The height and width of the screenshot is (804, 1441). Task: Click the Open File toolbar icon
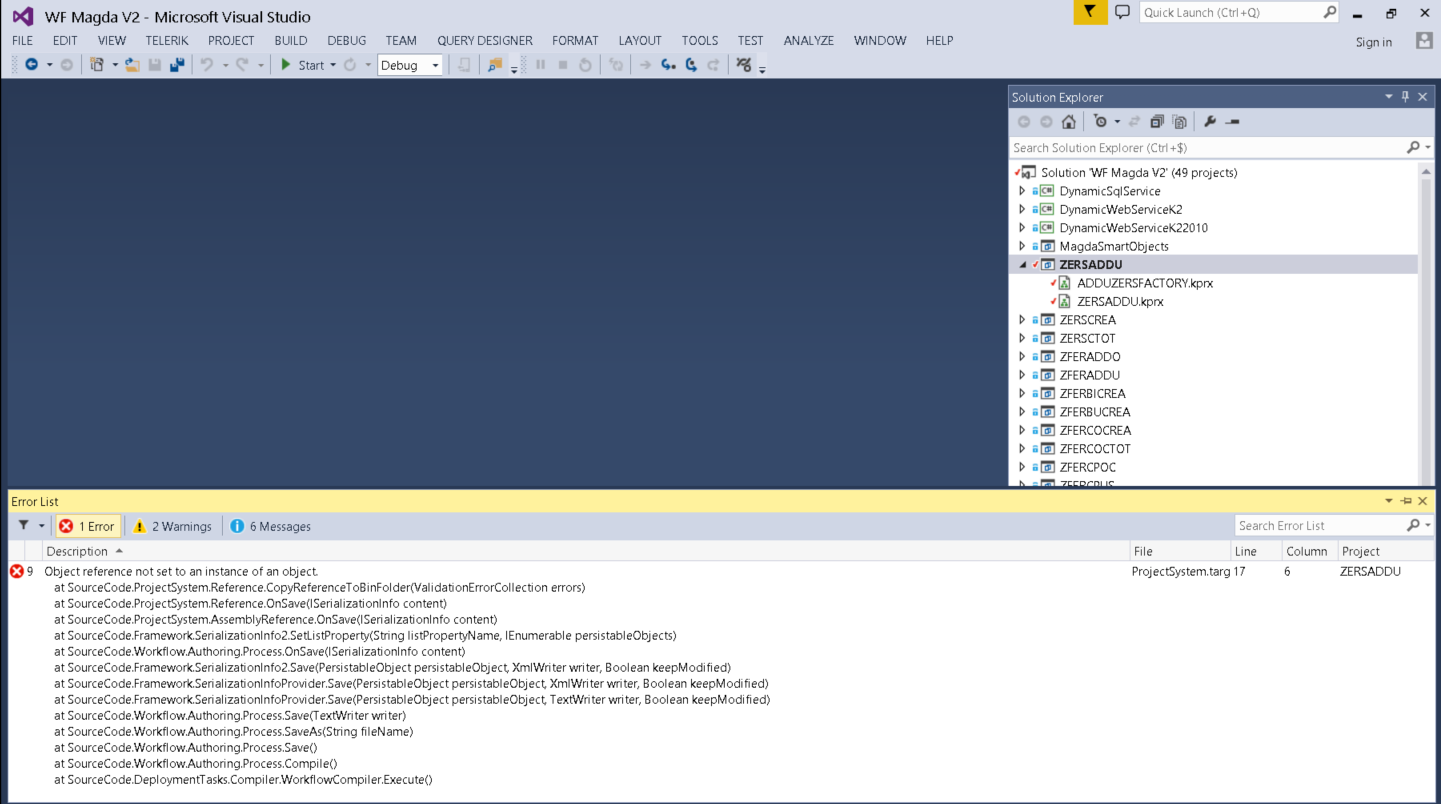[132, 65]
